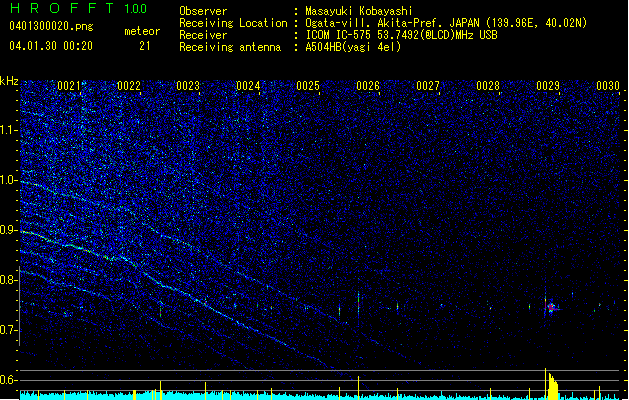Click the version number 1.0.0
Viewport: 629px width, 400px height.
136,9
